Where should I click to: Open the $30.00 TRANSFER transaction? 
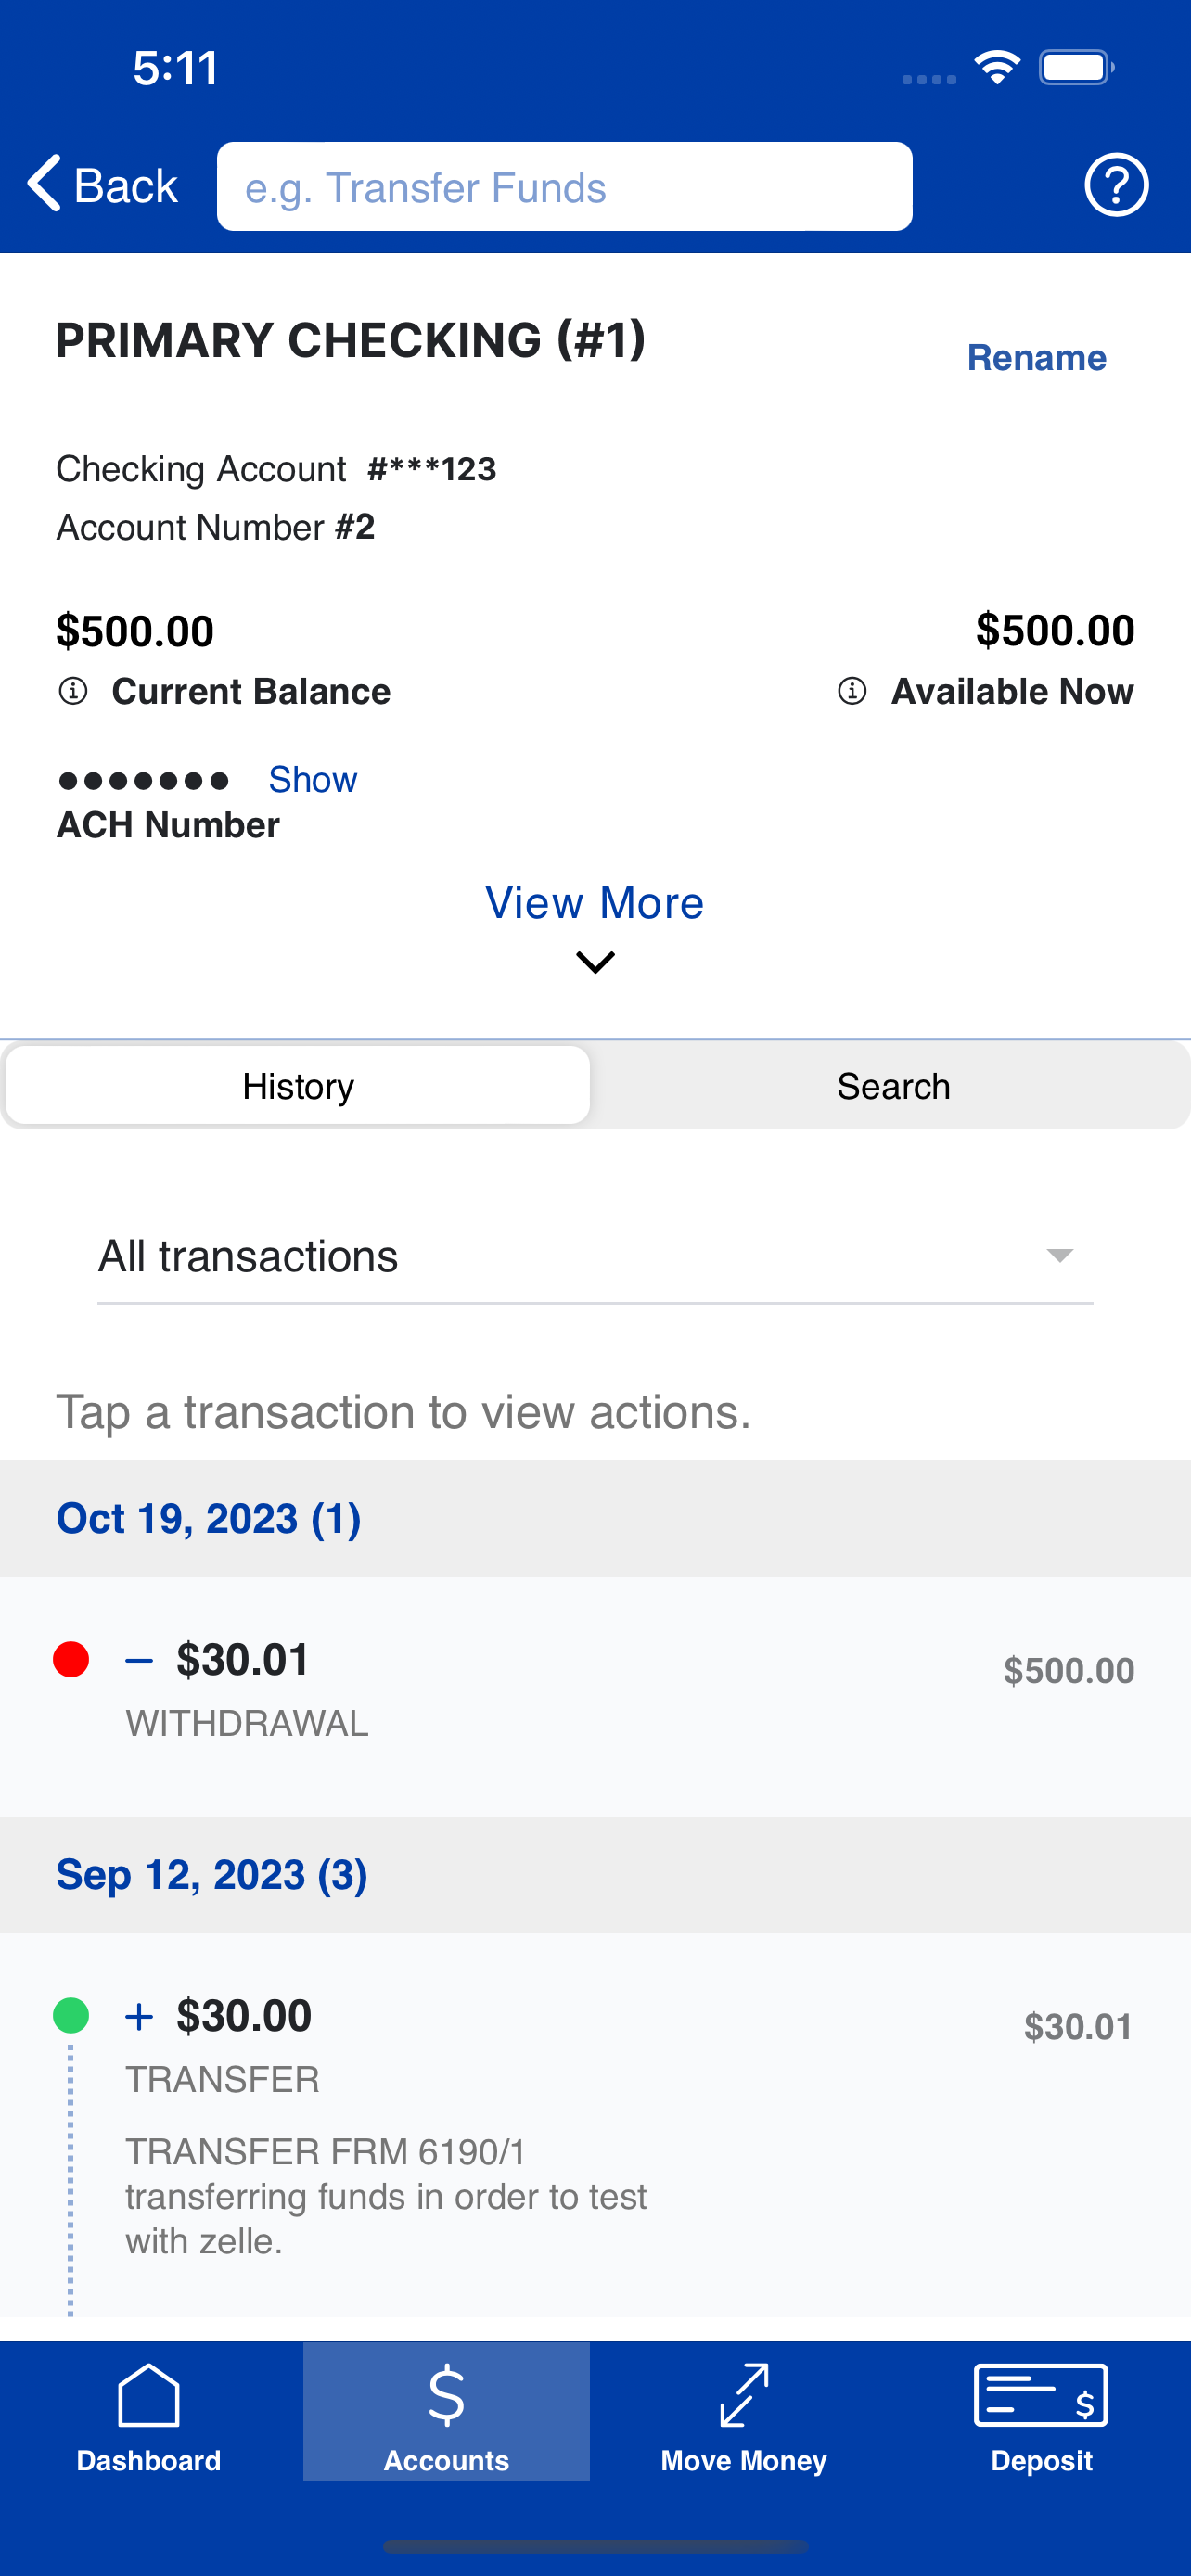pos(595,2124)
